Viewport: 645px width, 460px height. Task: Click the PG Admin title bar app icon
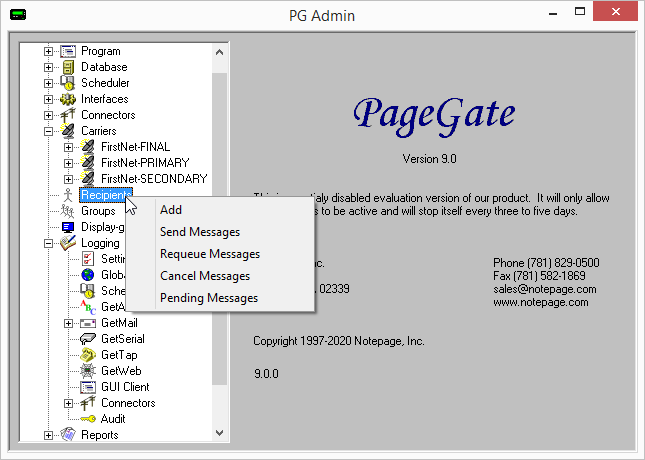[x=18, y=15]
